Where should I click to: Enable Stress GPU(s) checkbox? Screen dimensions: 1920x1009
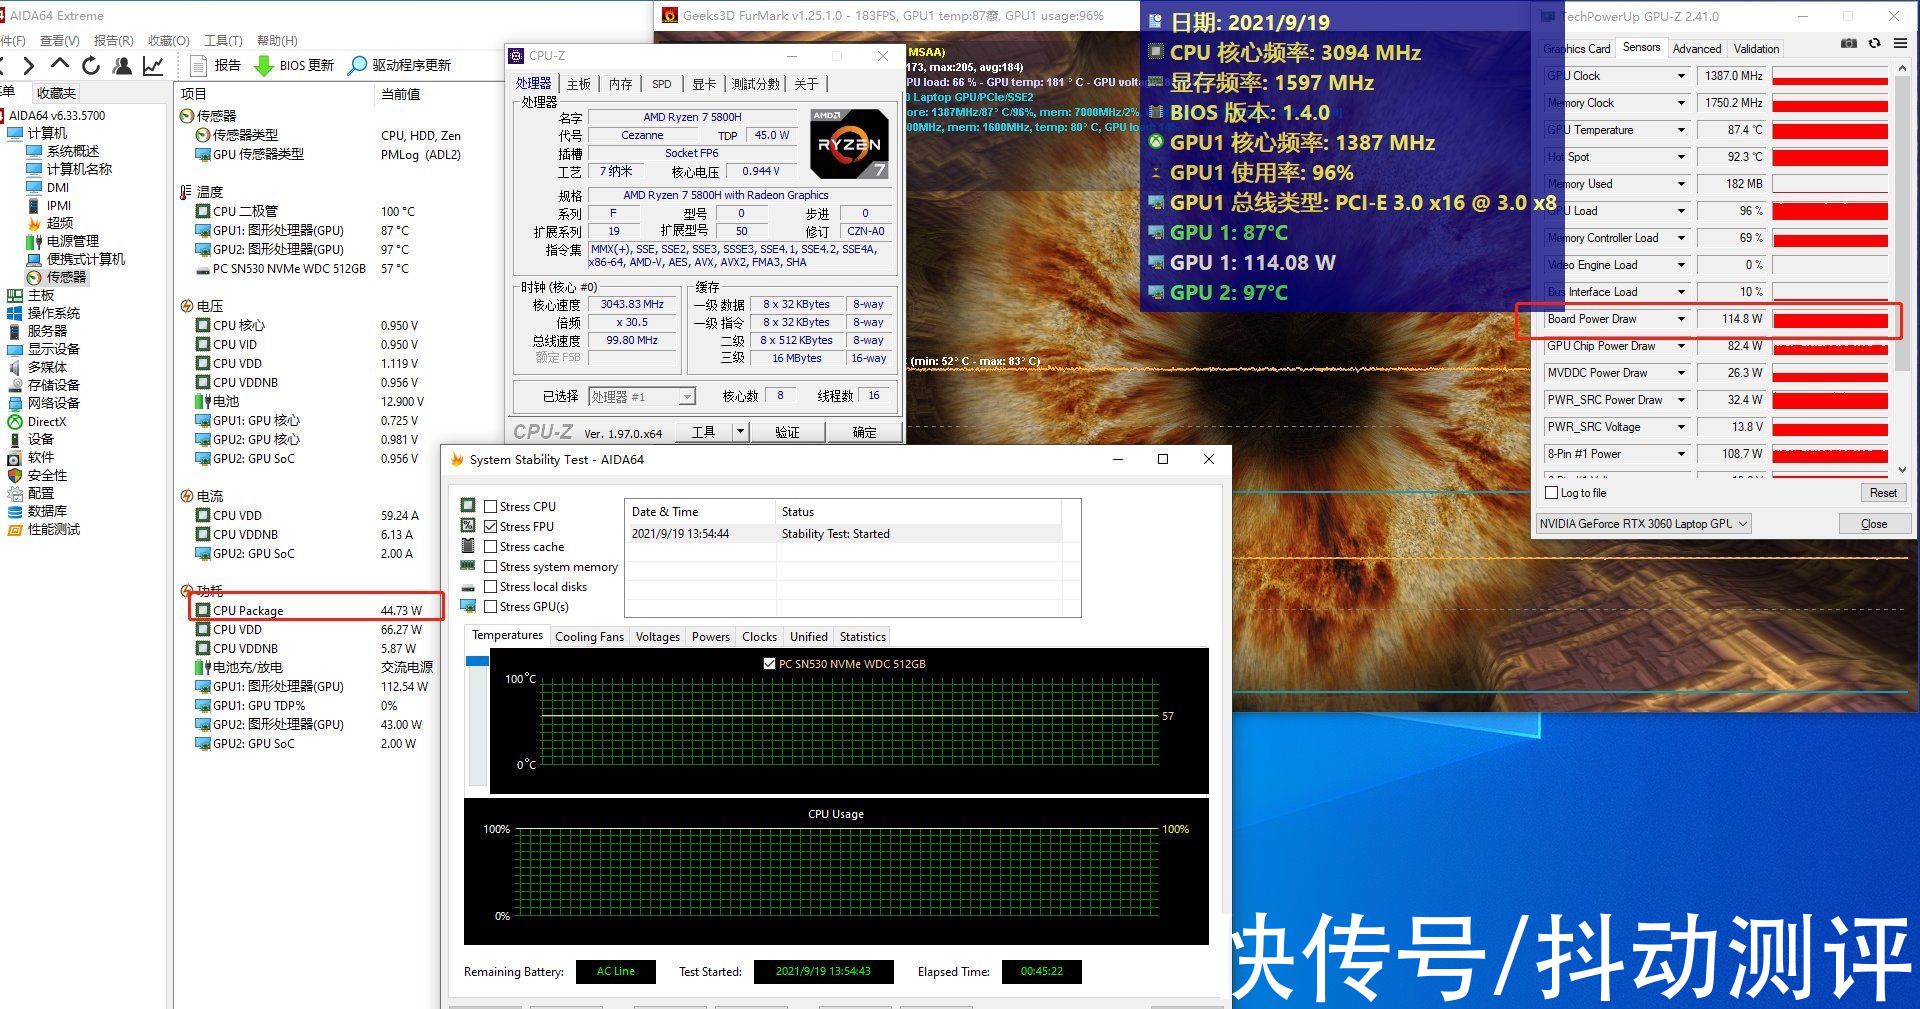pos(490,607)
